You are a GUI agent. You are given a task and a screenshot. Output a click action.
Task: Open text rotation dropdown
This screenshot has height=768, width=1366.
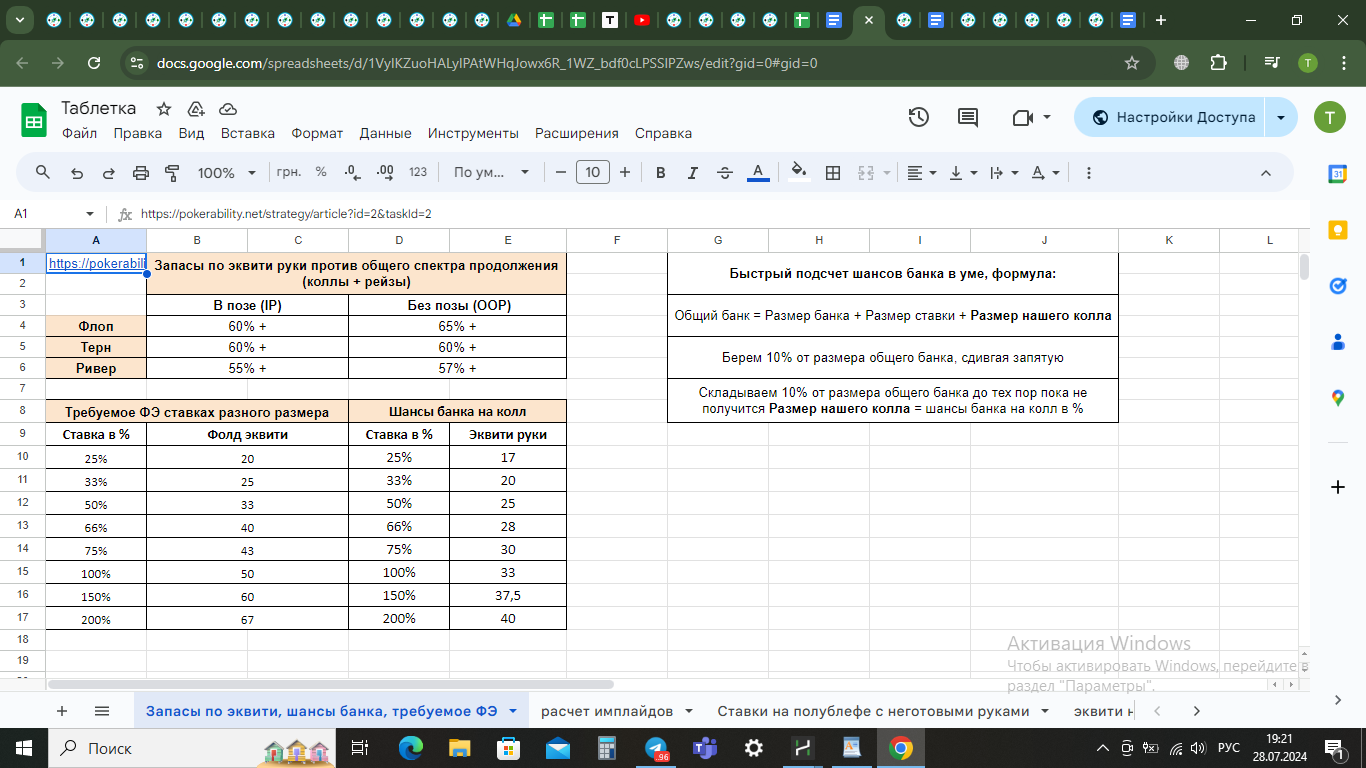(1045, 172)
